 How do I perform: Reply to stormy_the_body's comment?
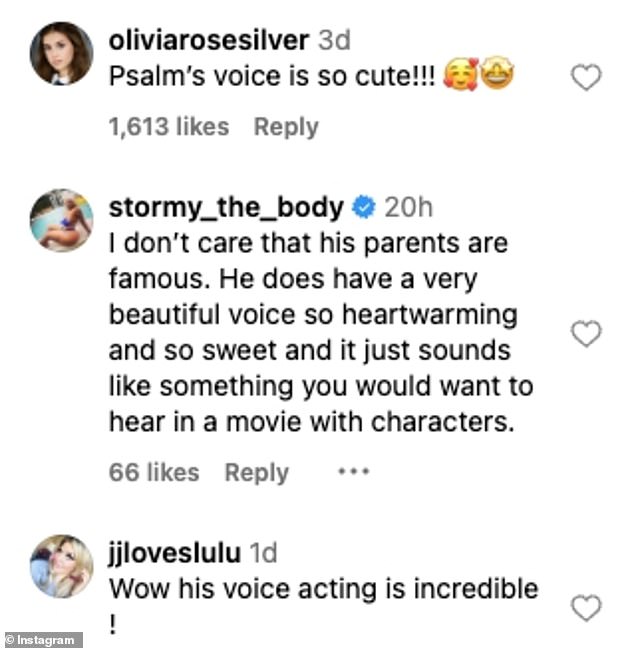click(x=256, y=472)
